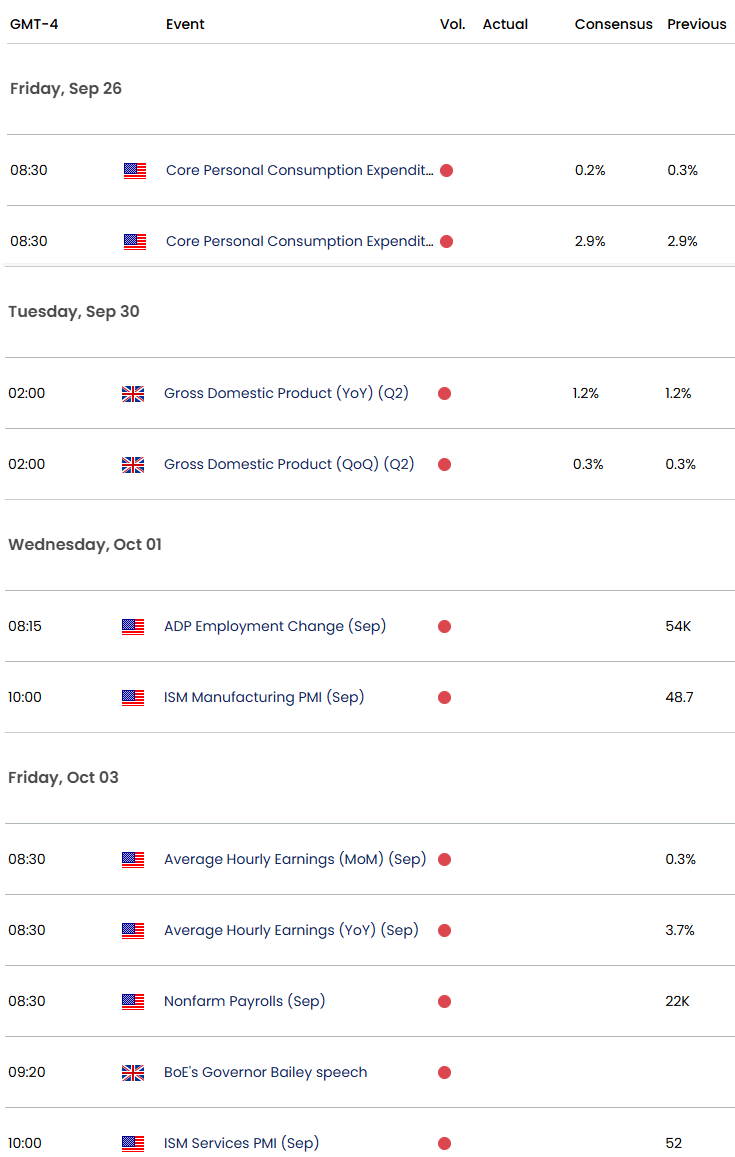Click the GMT-4 timezone header

tap(32, 24)
